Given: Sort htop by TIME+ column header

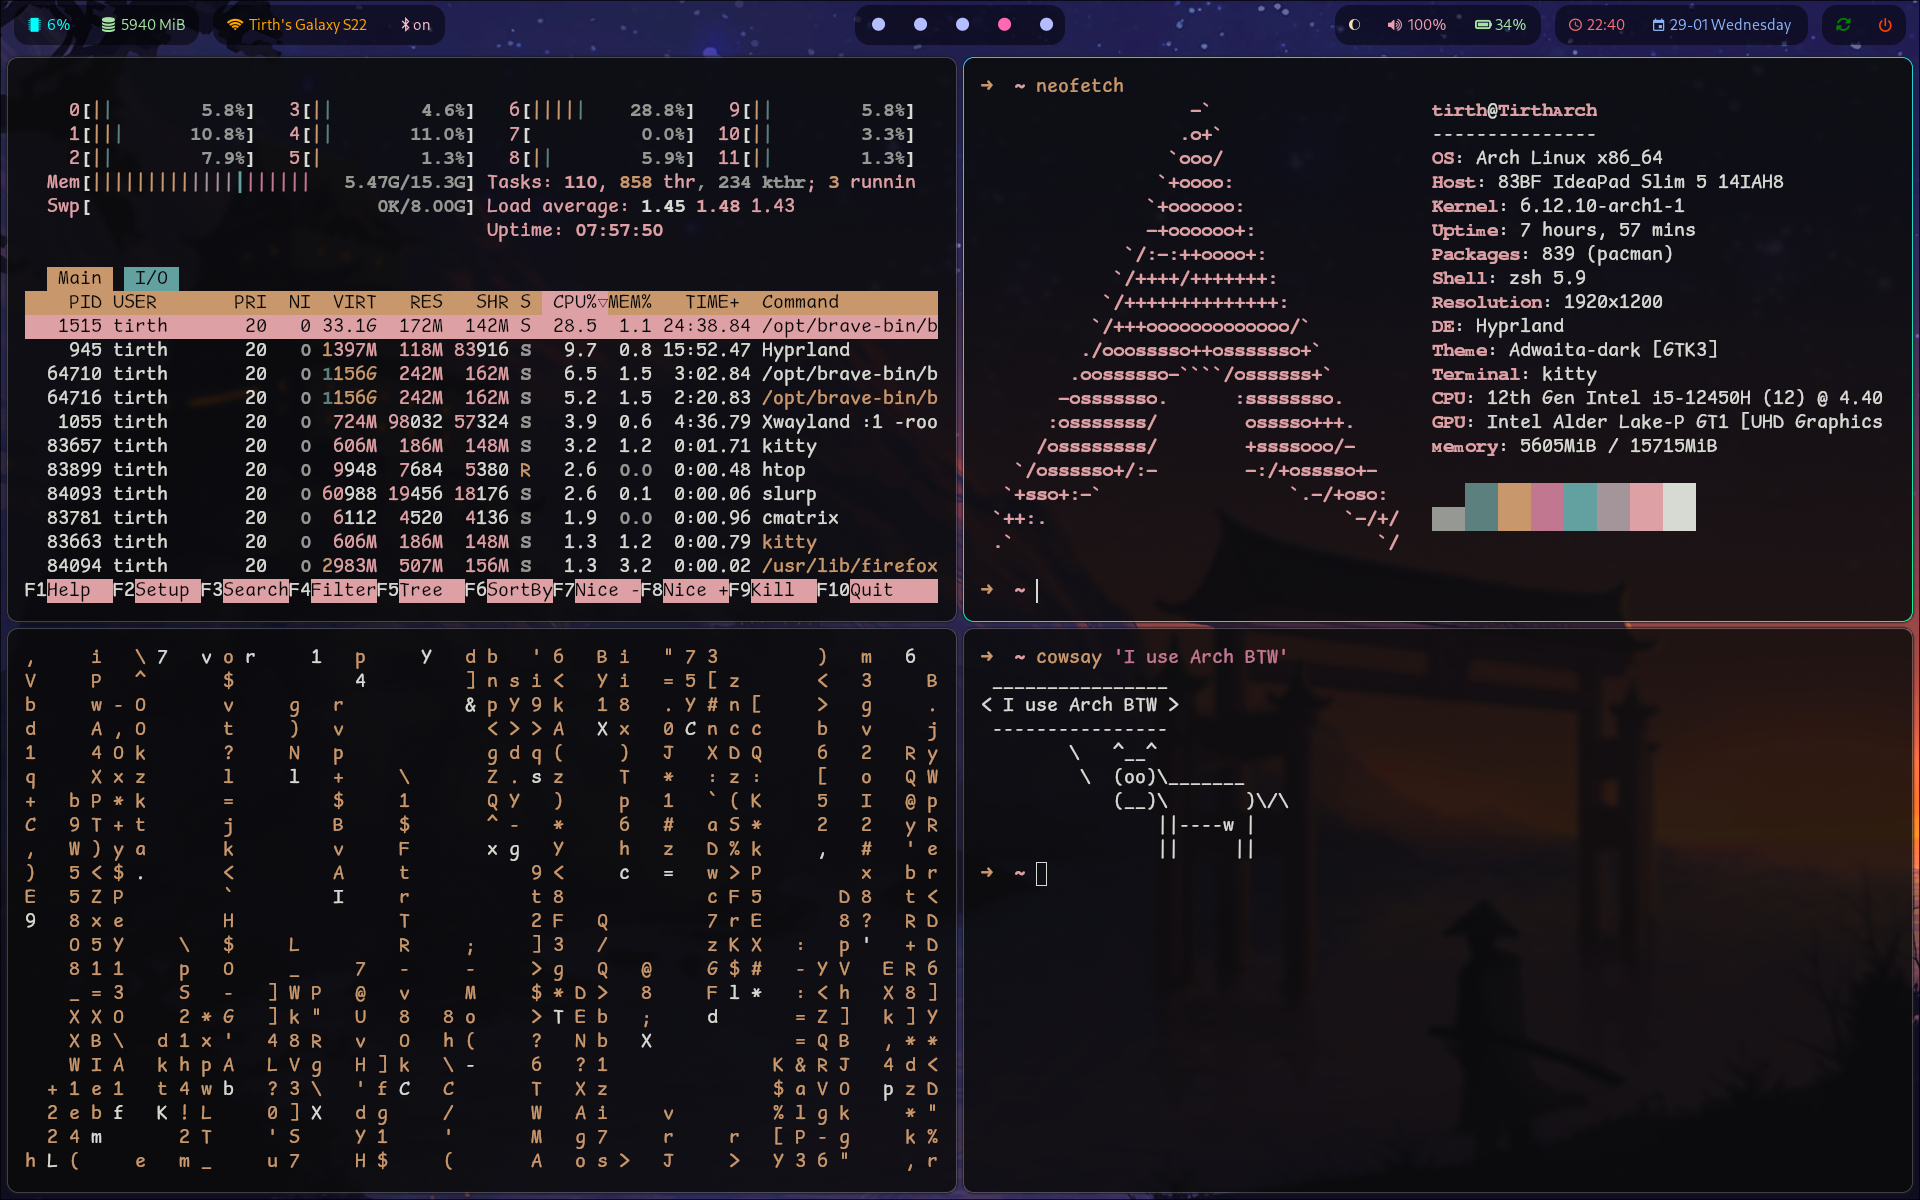Looking at the screenshot, I should (712, 302).
